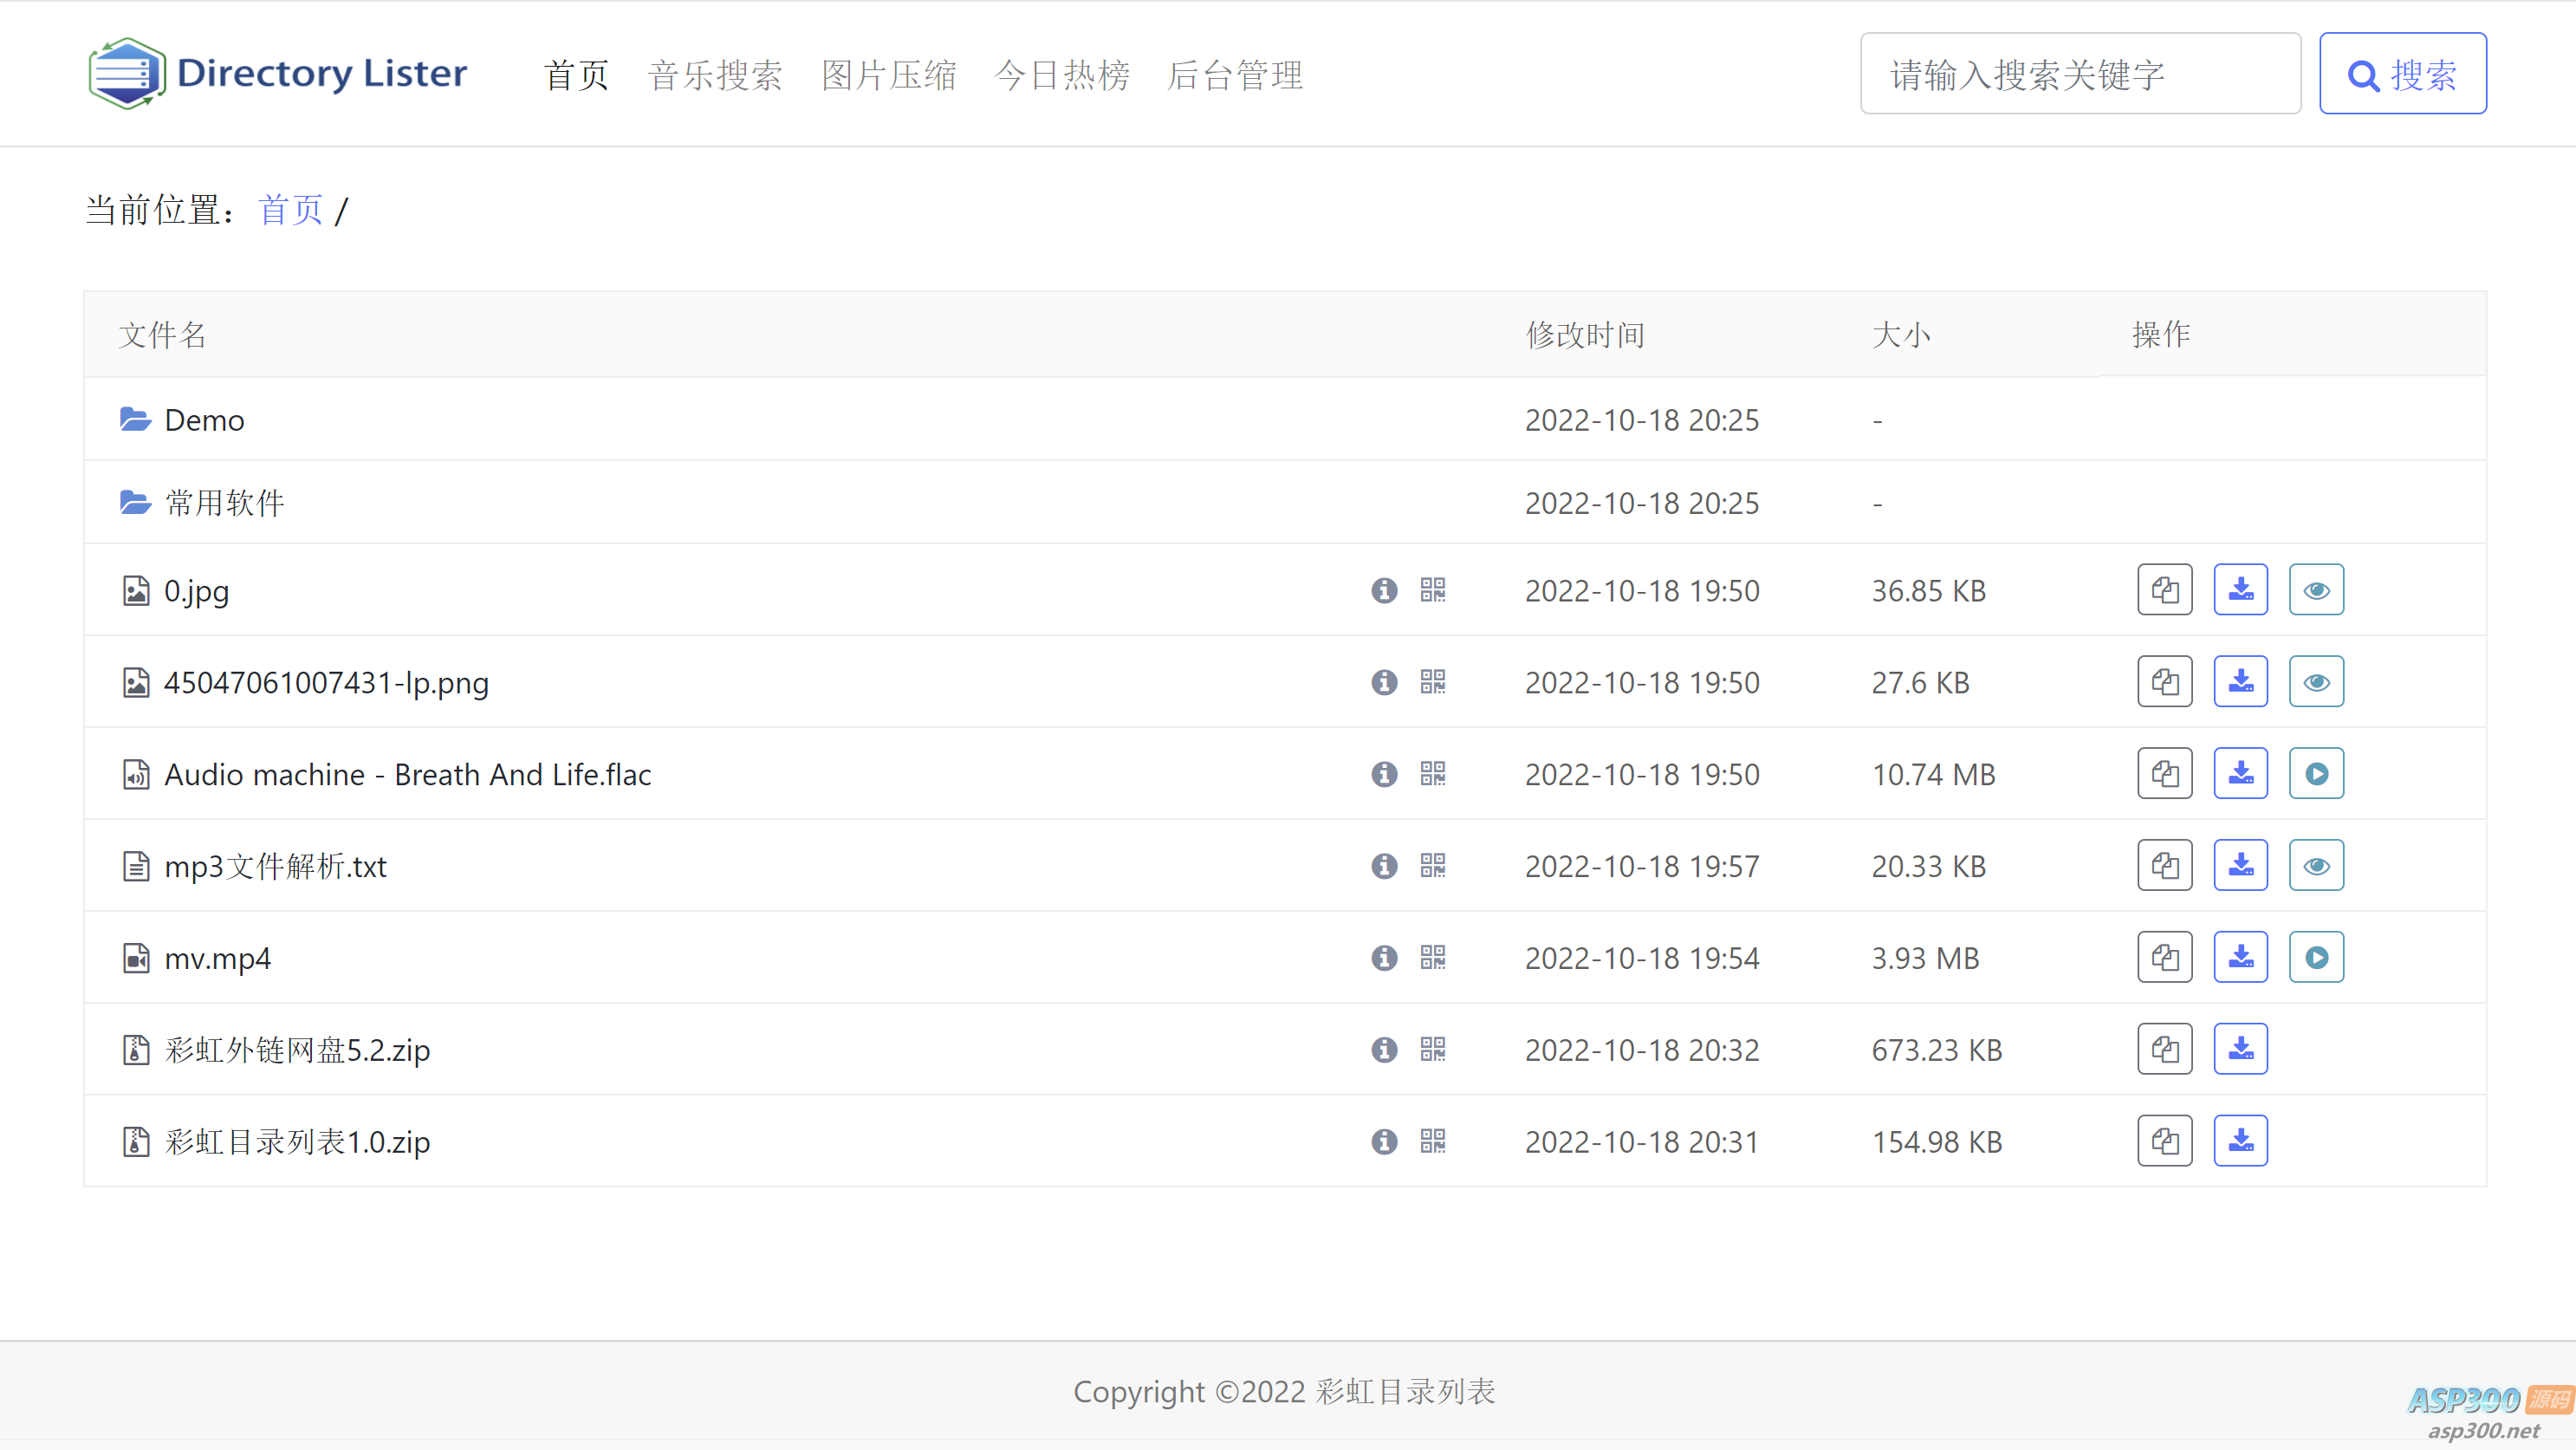Open the Demo folder

[204, 420]
